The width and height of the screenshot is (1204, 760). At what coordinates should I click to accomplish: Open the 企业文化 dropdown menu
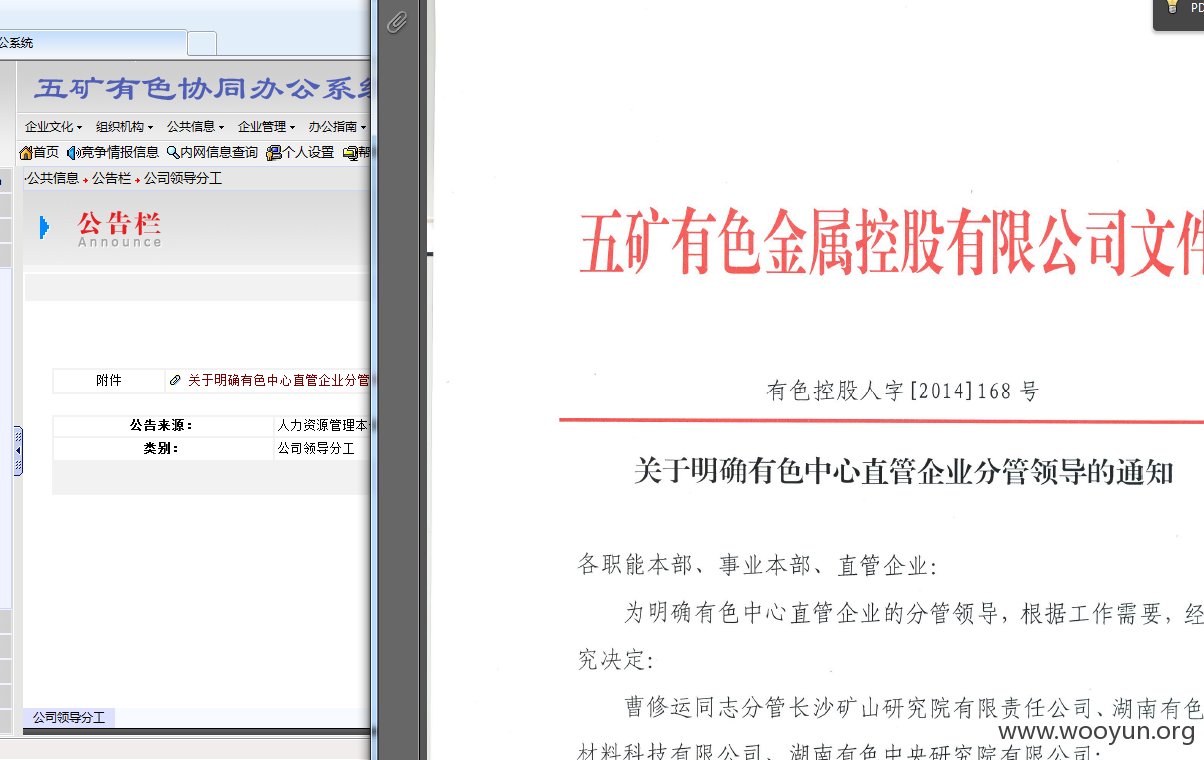point(53,127)
